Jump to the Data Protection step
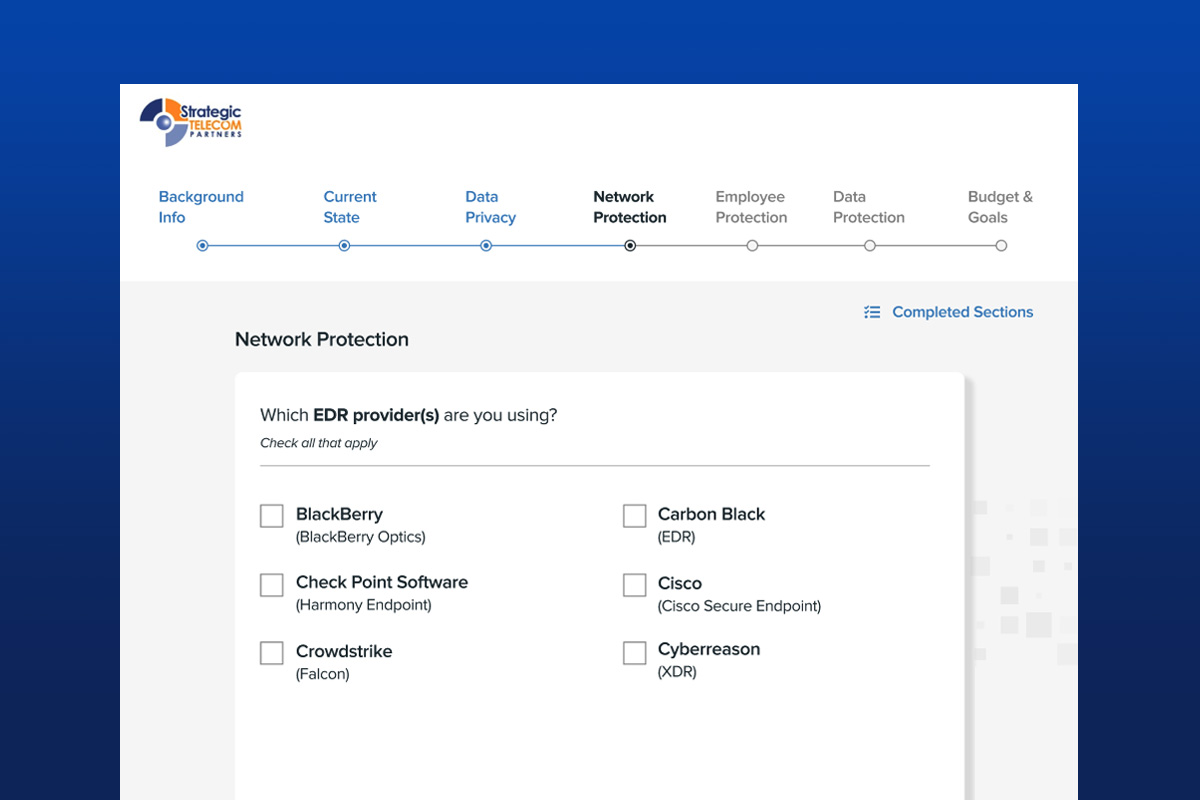Viewport: 1200px width, 800px height. (869, 207)
